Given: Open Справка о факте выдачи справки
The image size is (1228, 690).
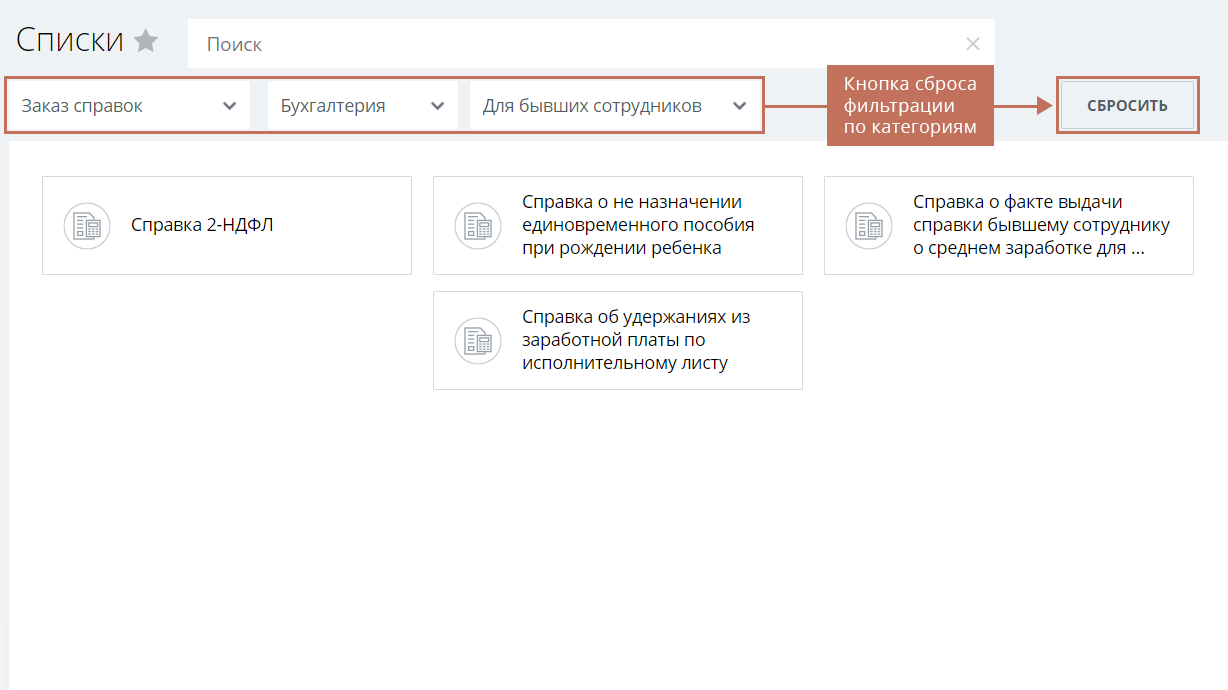Looking at the screenshot, I should (1040, 226).
